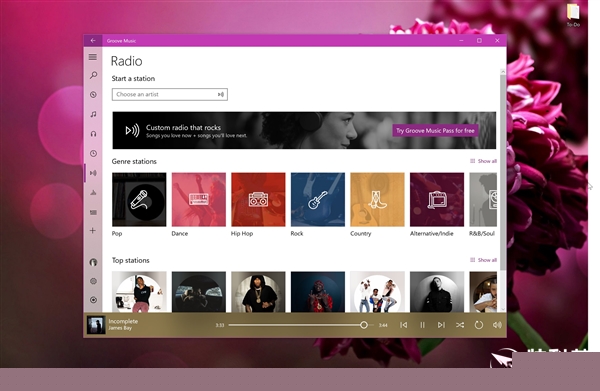The height and width of the screenshot is (391, 600).
Task: Open Recent plays clock icon in sidebar
Action: 93,153
